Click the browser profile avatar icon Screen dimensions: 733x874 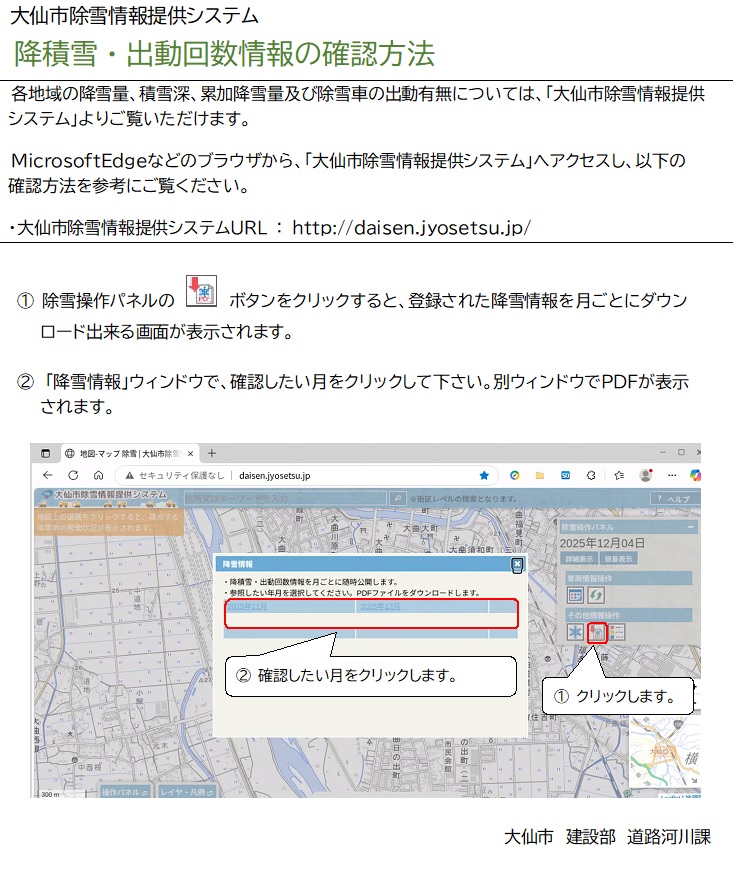646,475
